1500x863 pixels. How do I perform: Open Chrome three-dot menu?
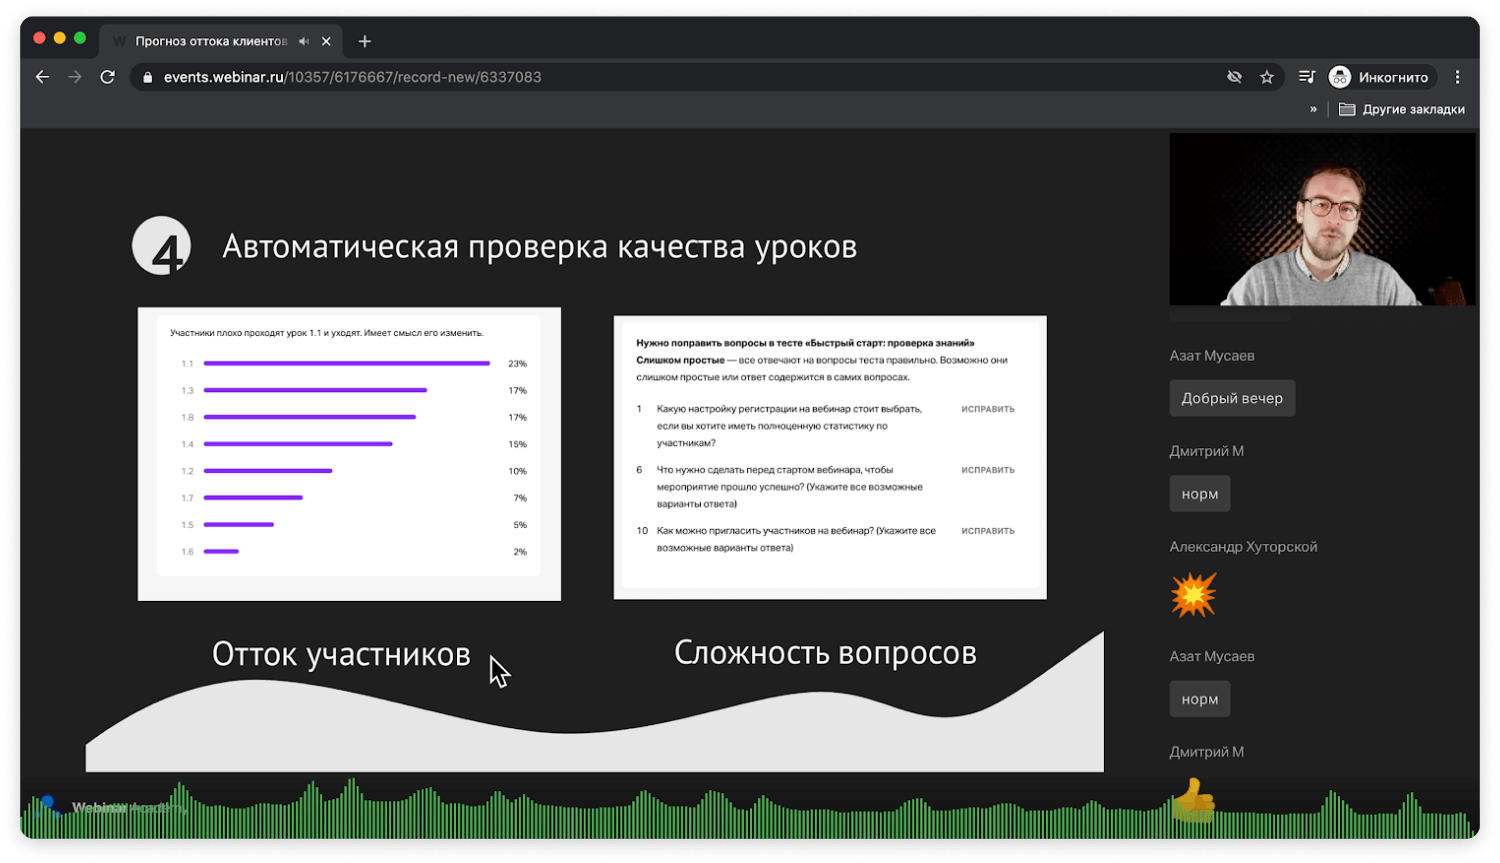(1457, 77)
